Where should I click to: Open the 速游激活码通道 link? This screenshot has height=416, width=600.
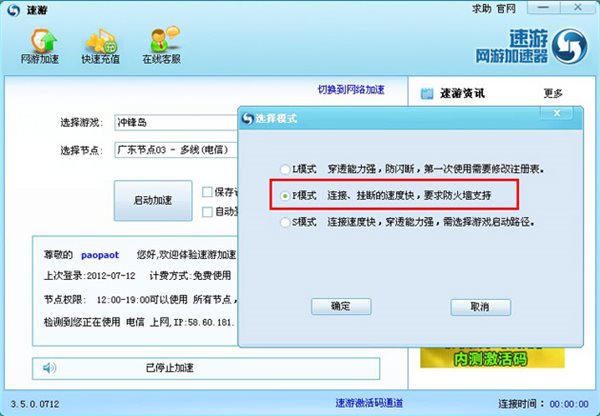pos(369,403)
